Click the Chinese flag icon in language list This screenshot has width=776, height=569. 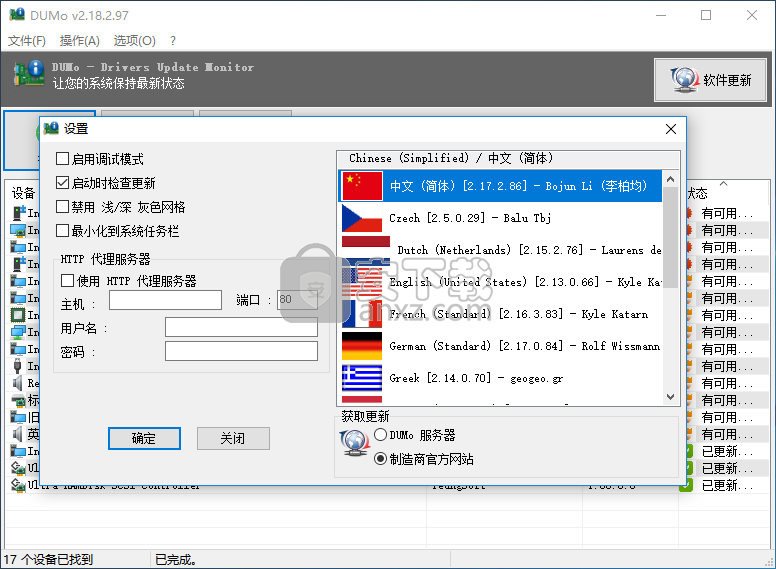click(362, 186)
